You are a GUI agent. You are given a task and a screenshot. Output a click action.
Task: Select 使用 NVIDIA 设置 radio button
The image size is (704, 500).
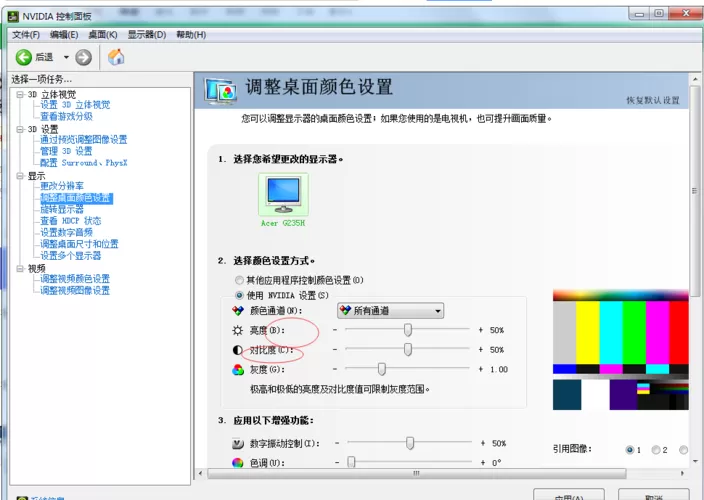[239, 295]
